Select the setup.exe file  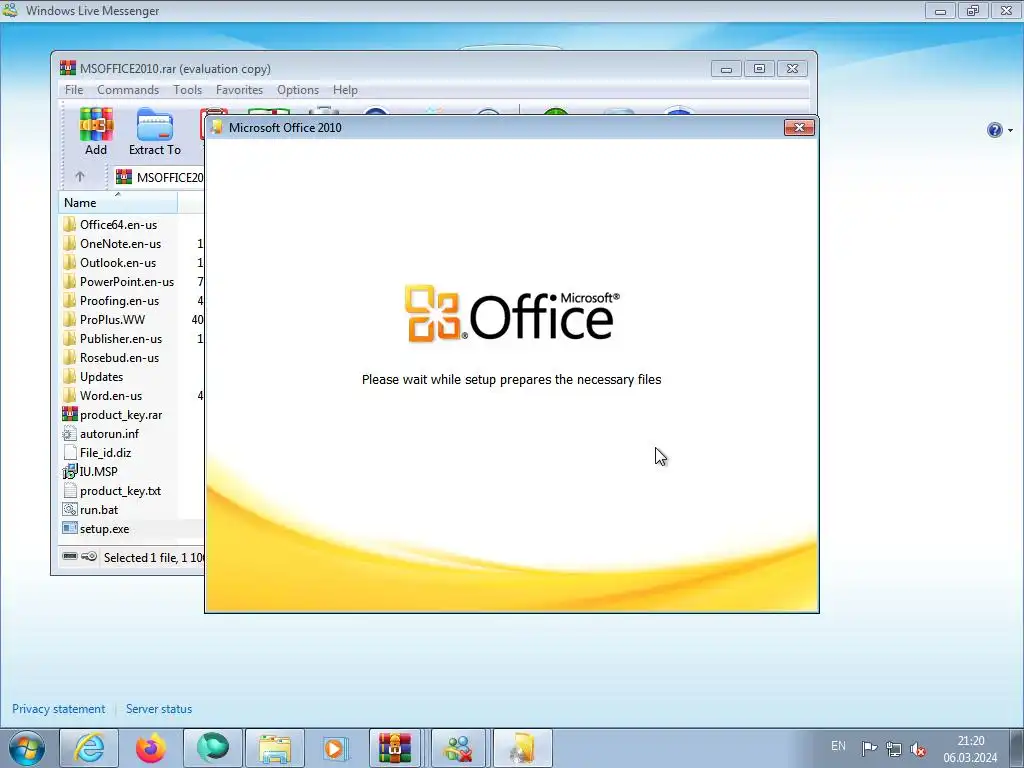104,528
